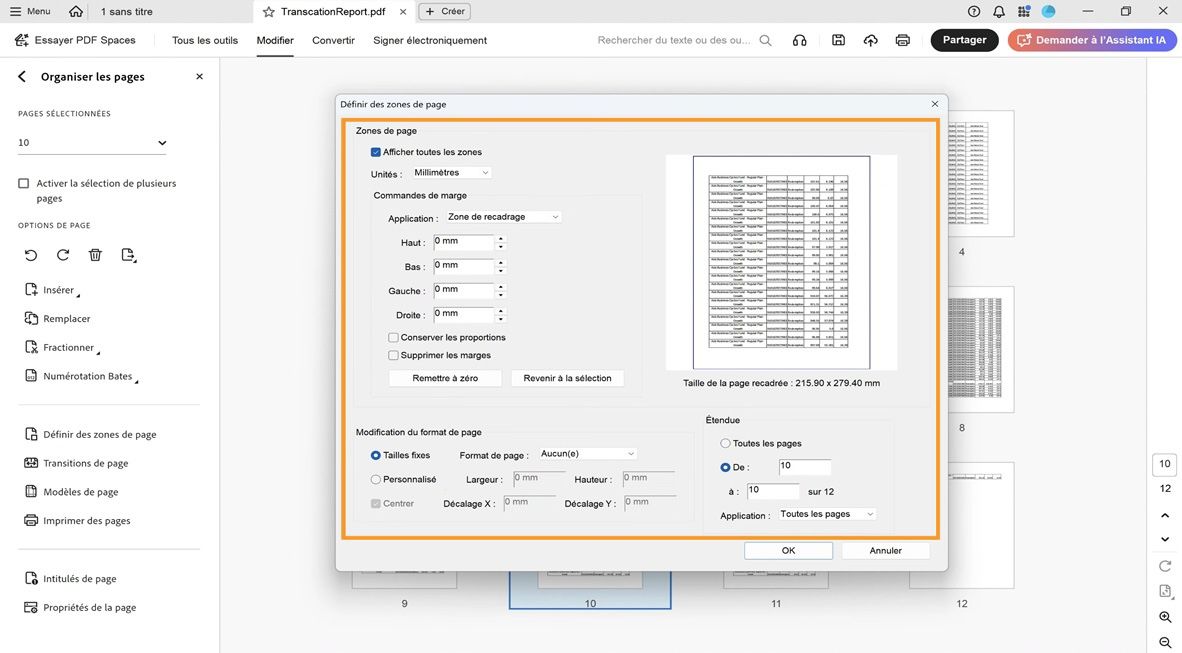Click the cloud upload icon
This screenshot has height=653, width=1182.
pyautogui.click(x=871, y=41)
